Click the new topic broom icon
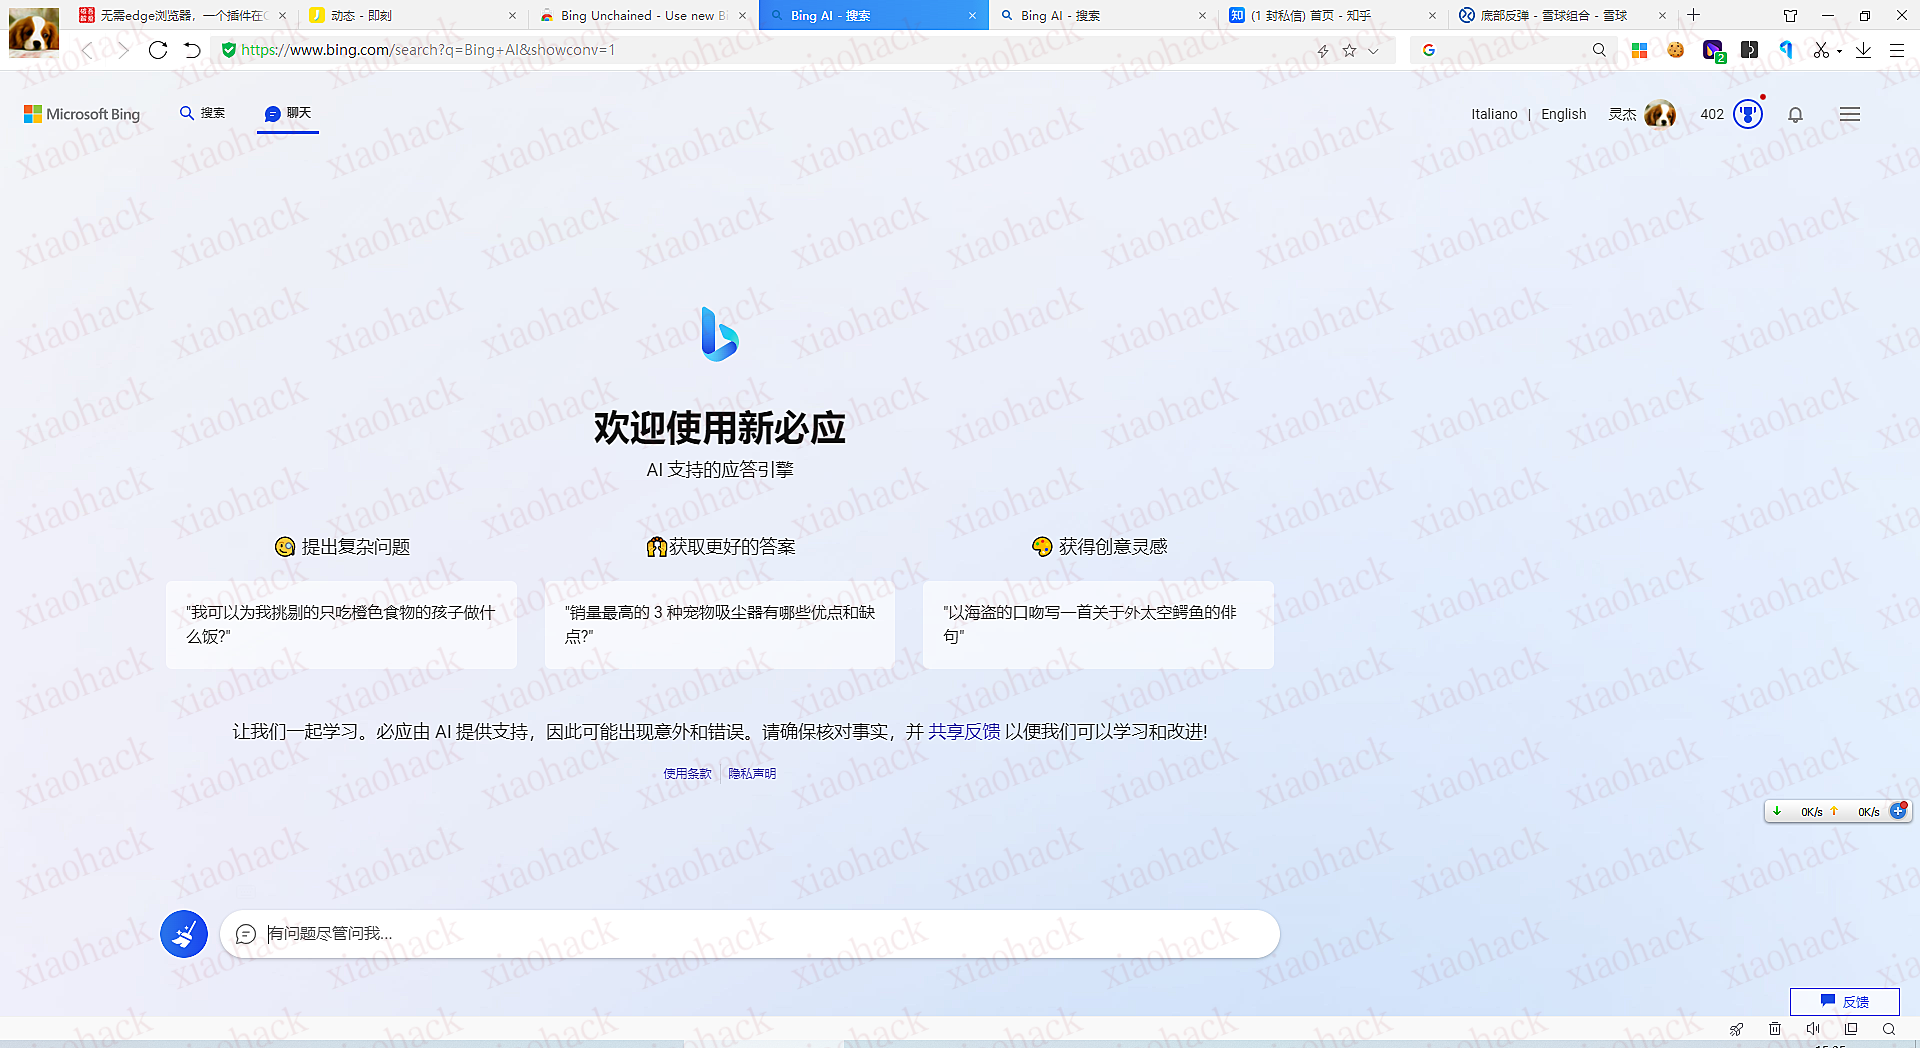Viewport: 1920px width, 1048px height. coord(184,933)
